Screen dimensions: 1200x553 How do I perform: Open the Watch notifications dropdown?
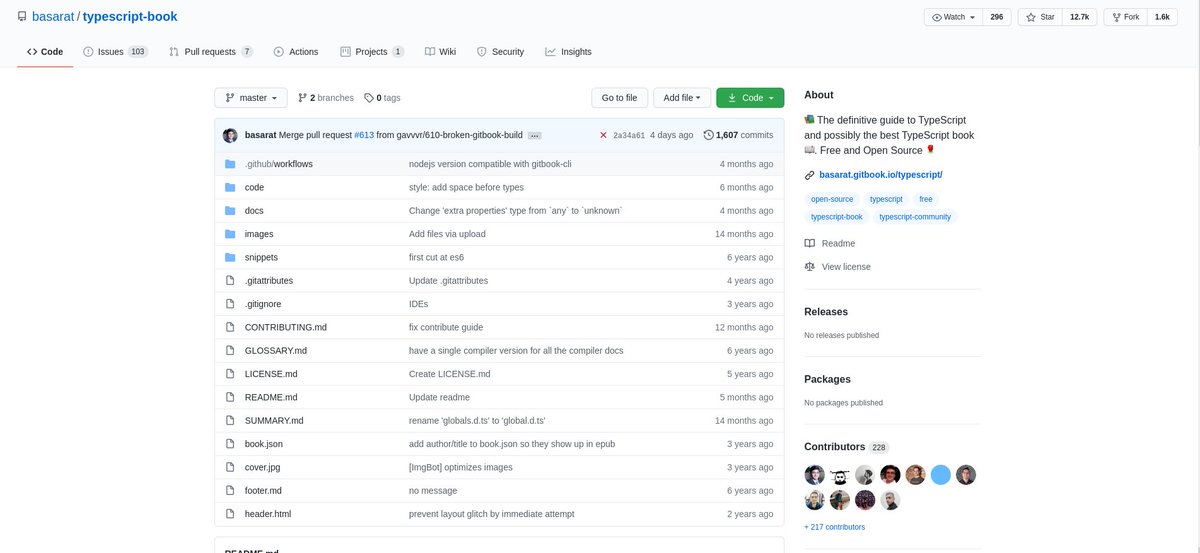953,17
